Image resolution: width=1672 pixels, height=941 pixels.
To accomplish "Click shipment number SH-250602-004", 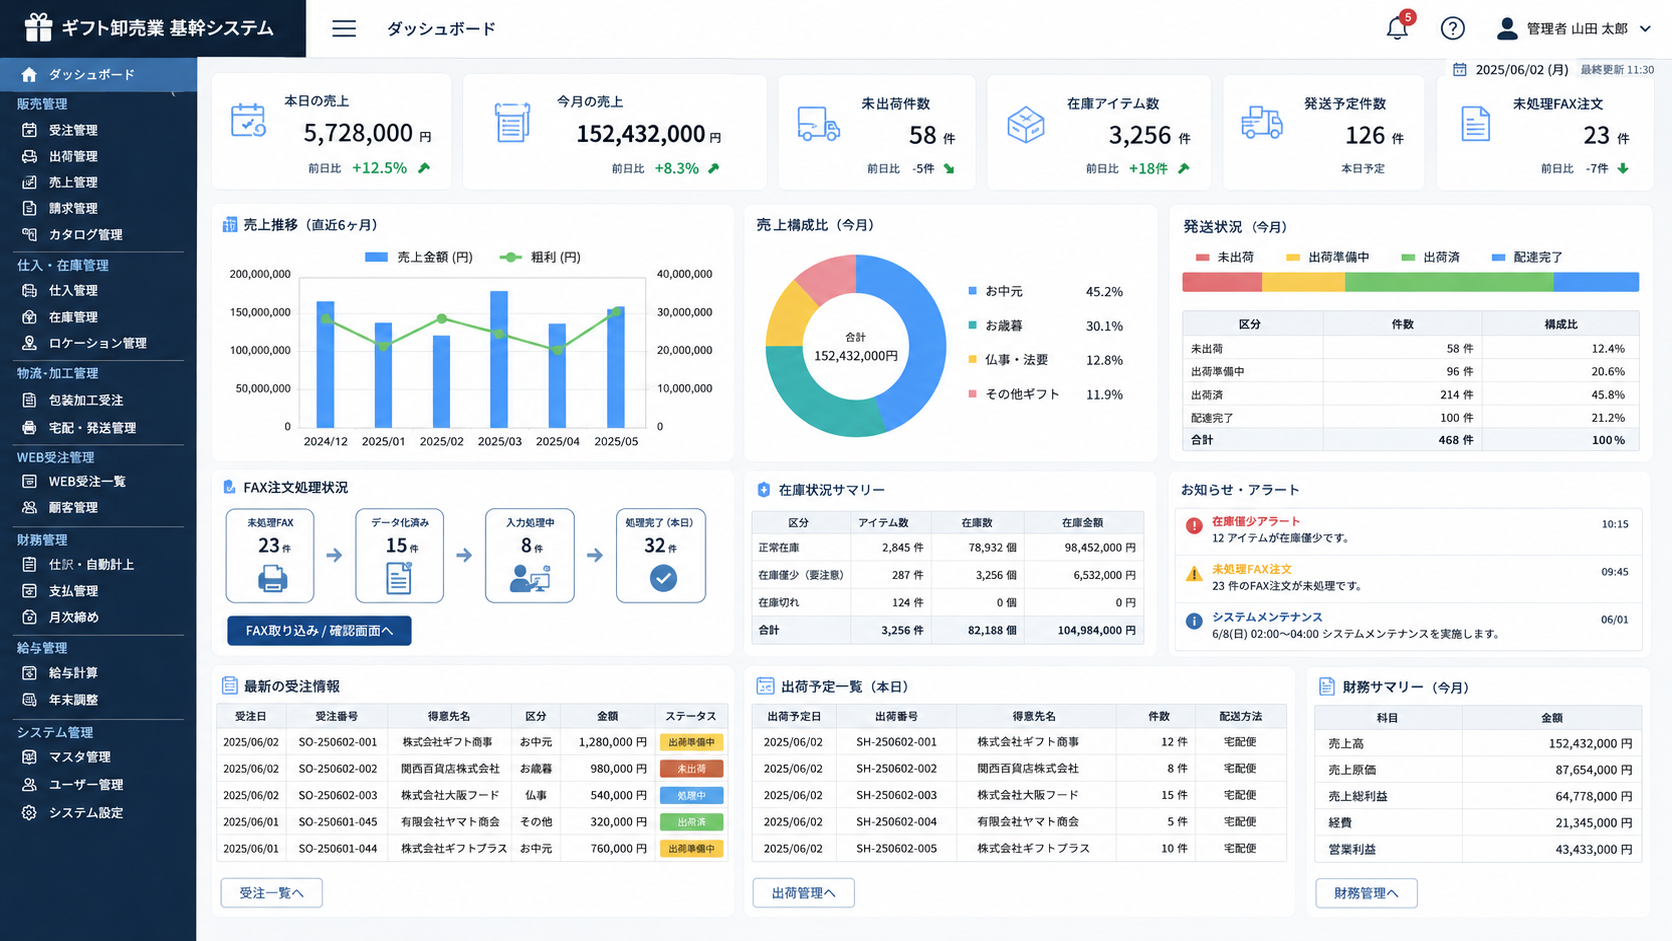I will coord(896,822).
